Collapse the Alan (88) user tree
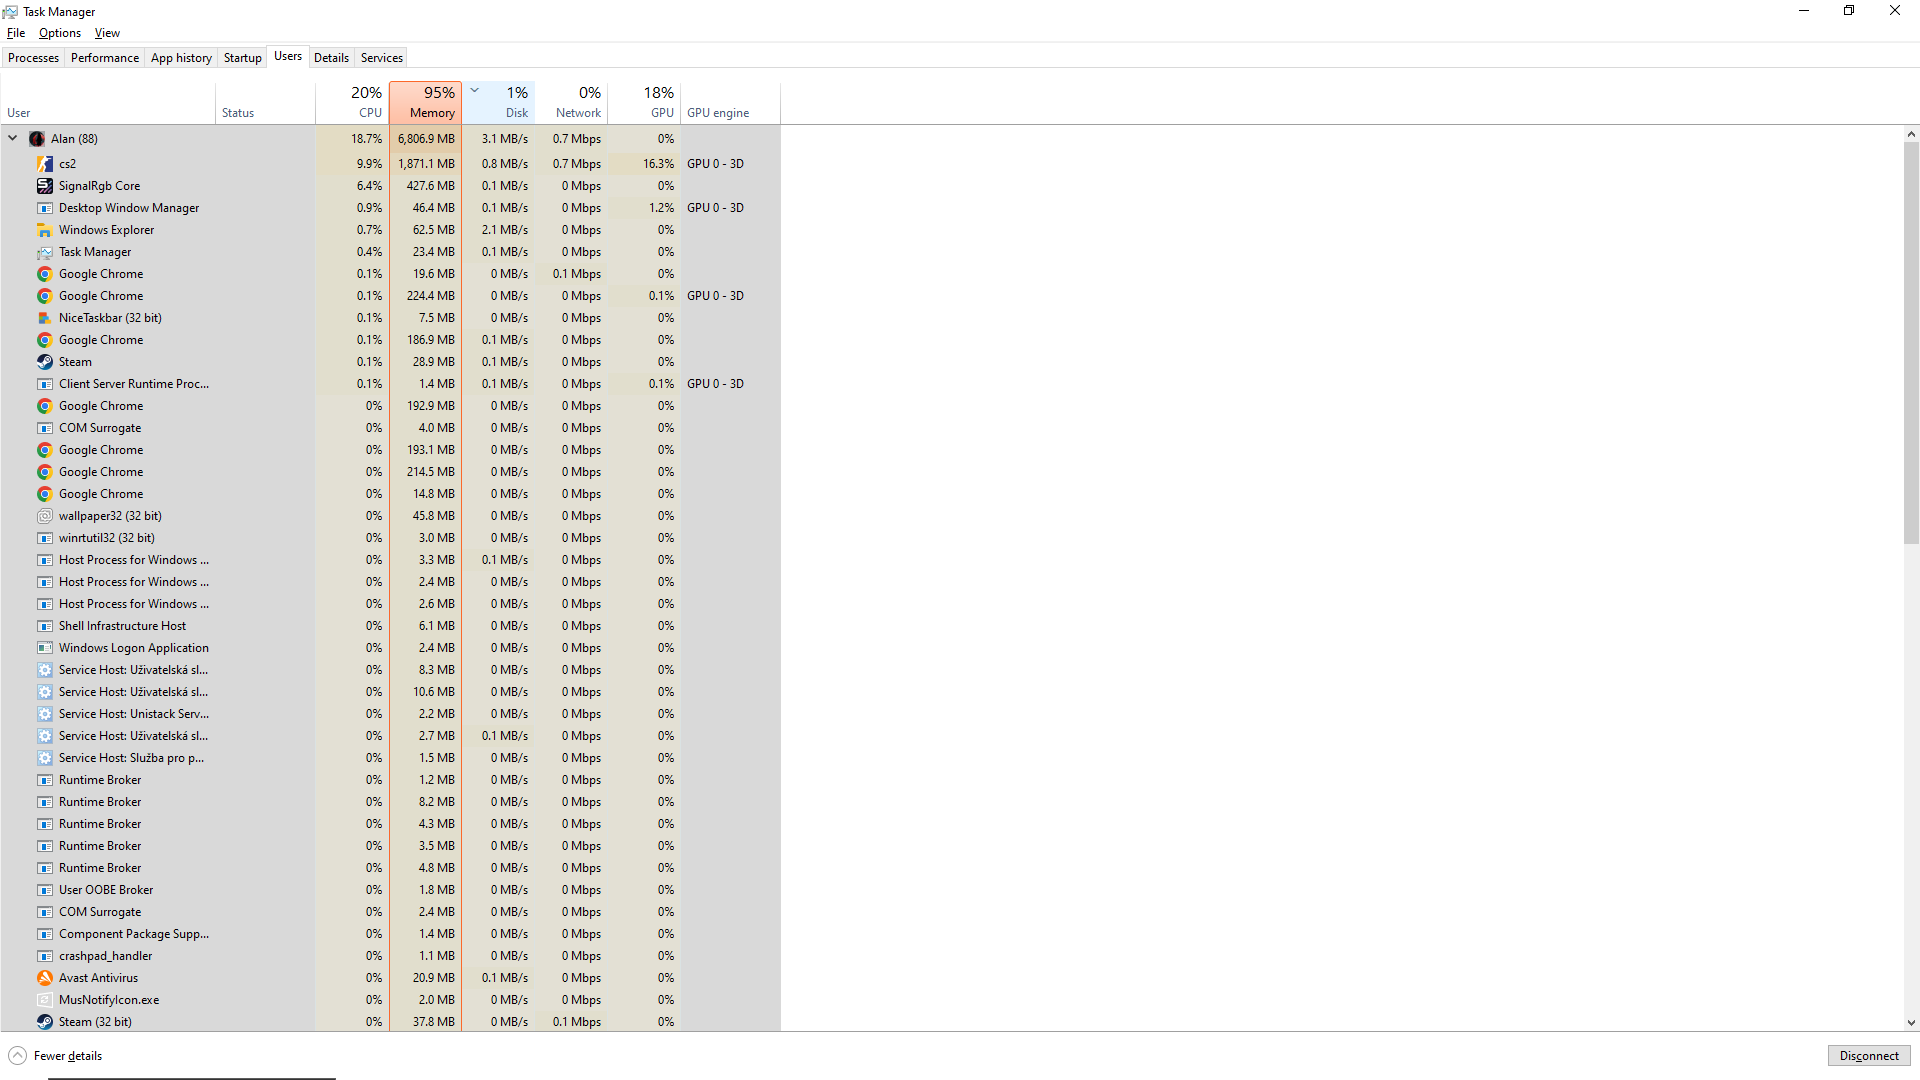The width and height of the screenshot is (1920, 1080). (13, 139)
